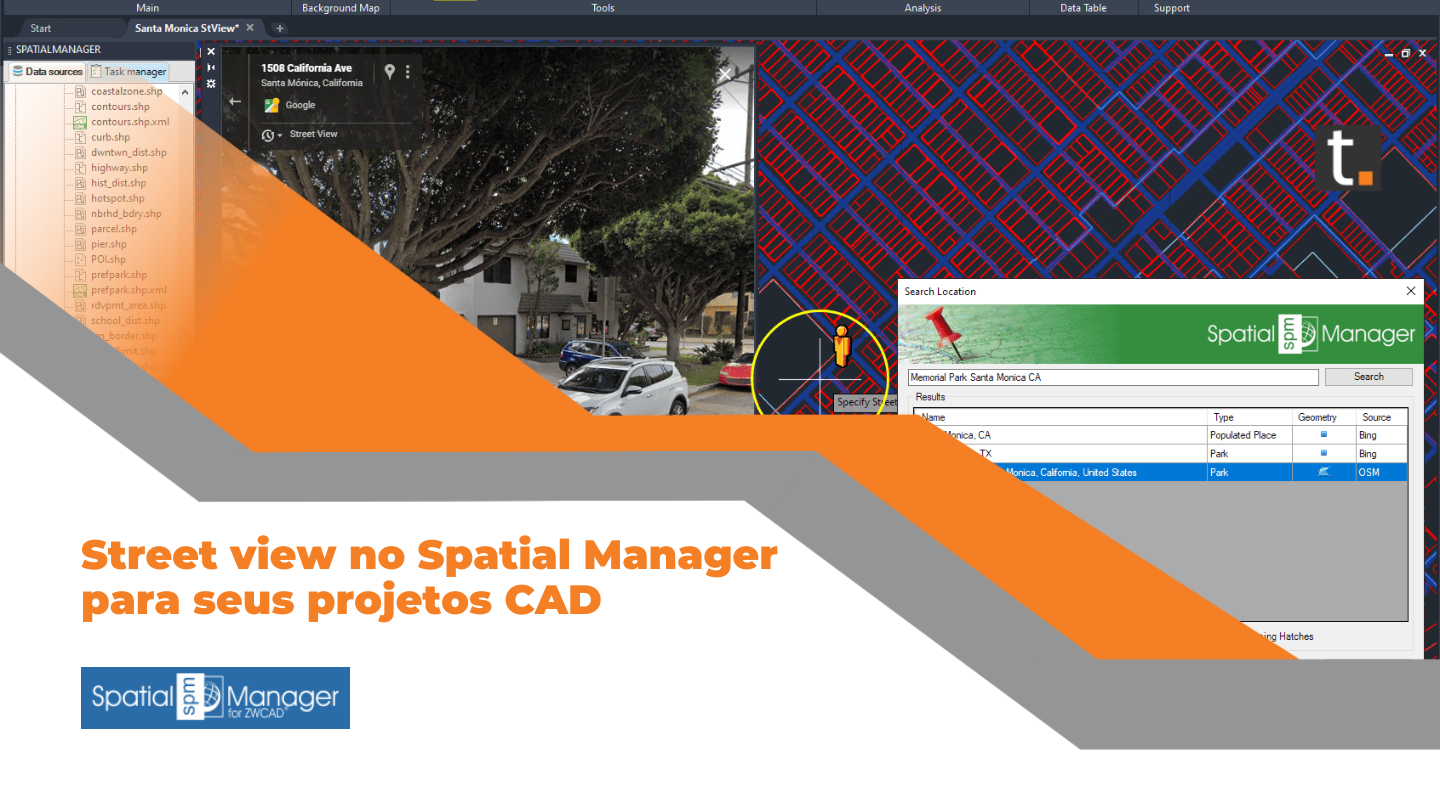
Task: Close the Santa Monica StView tab
Action: tap(251, 28)
